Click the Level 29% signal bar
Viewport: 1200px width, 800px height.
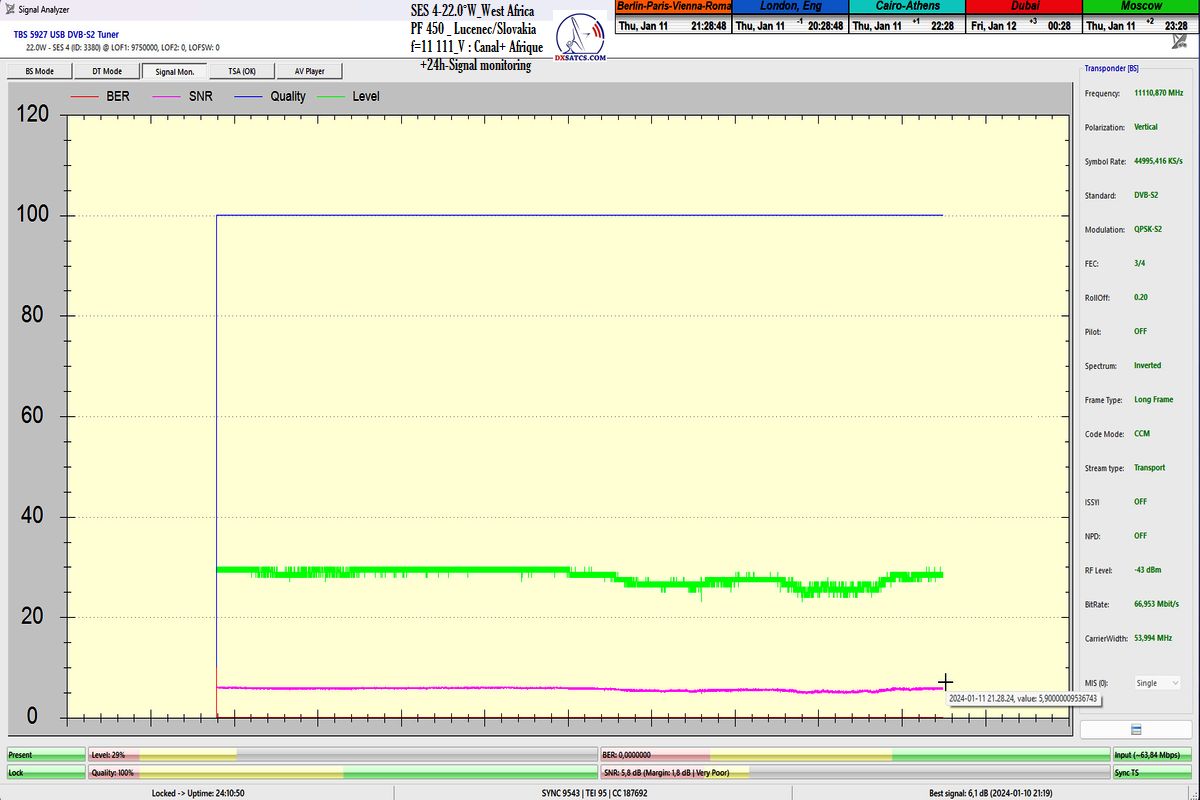tap(340, 755)
